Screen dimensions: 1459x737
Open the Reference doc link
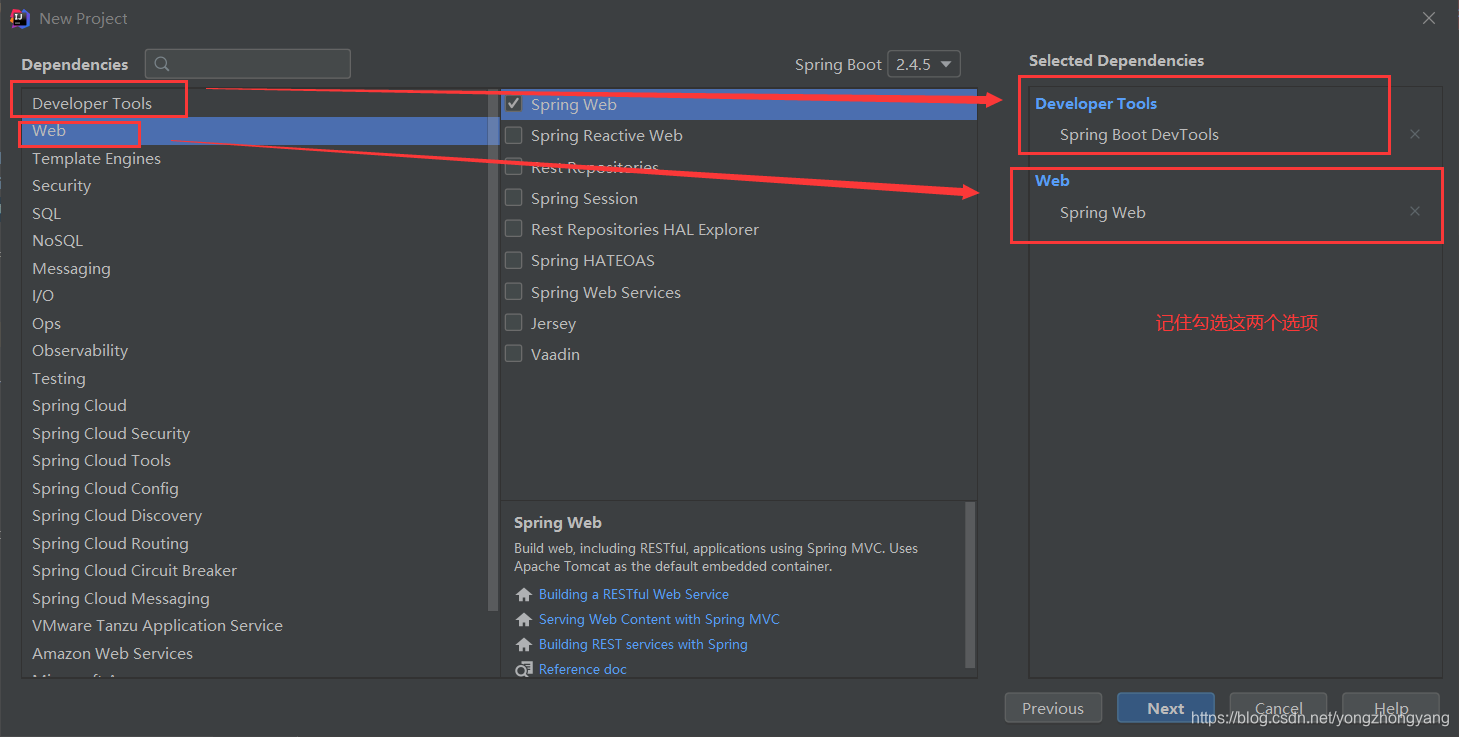[x=582, y=669]
